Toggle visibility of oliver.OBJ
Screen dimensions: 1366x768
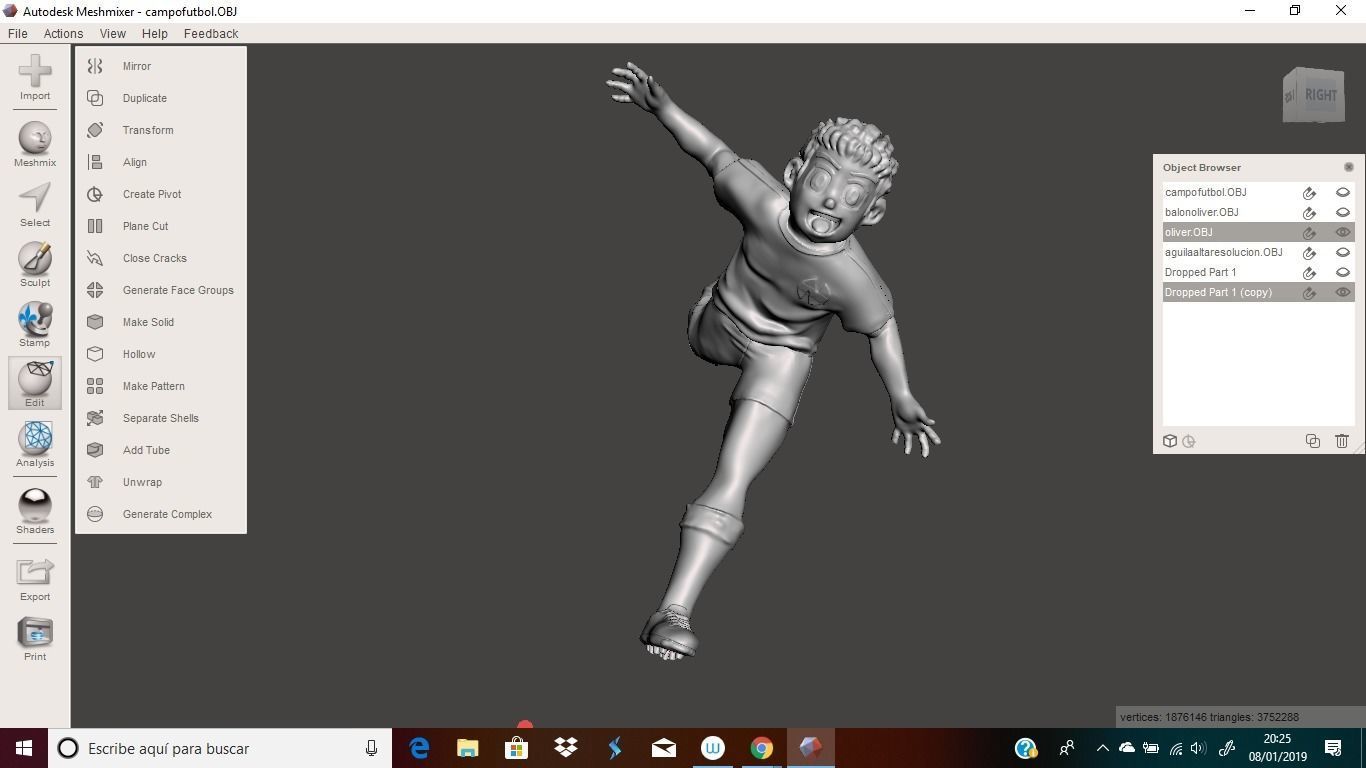(x=1343, y=232)
